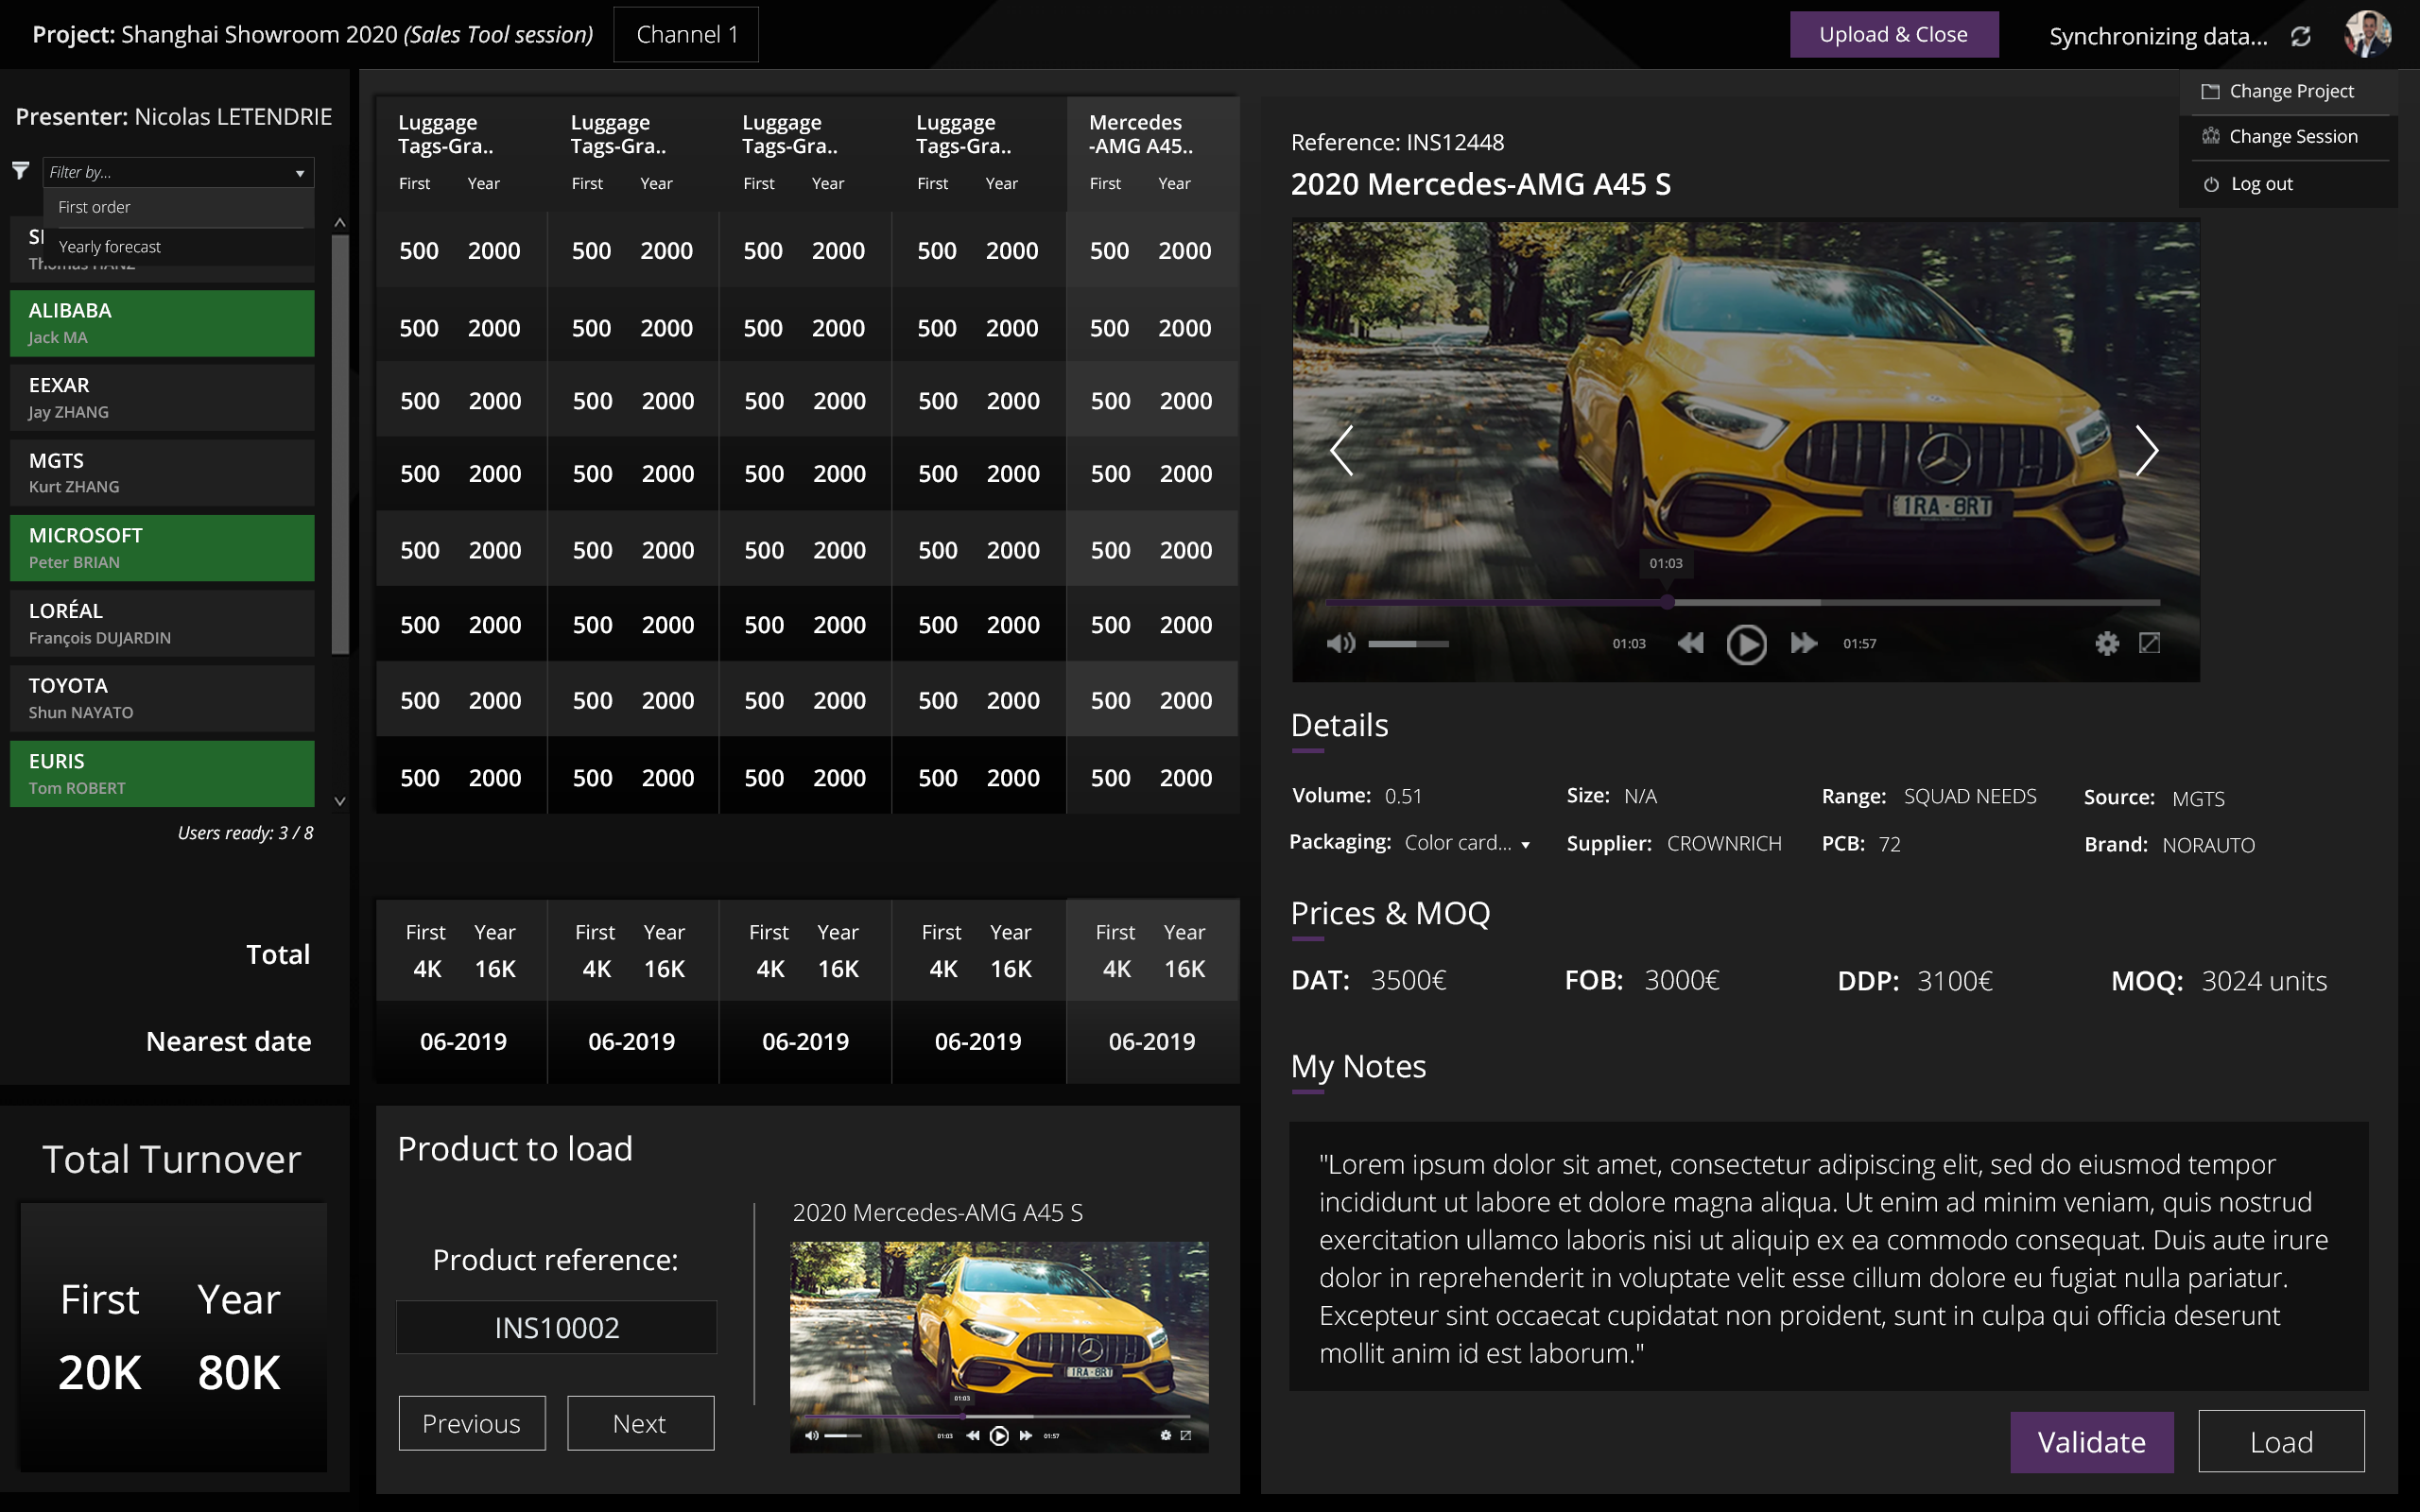The height and width of the screenshot is (1512, 2420).
Task: Play the Product to load preview video
Action: [999, 1436]
